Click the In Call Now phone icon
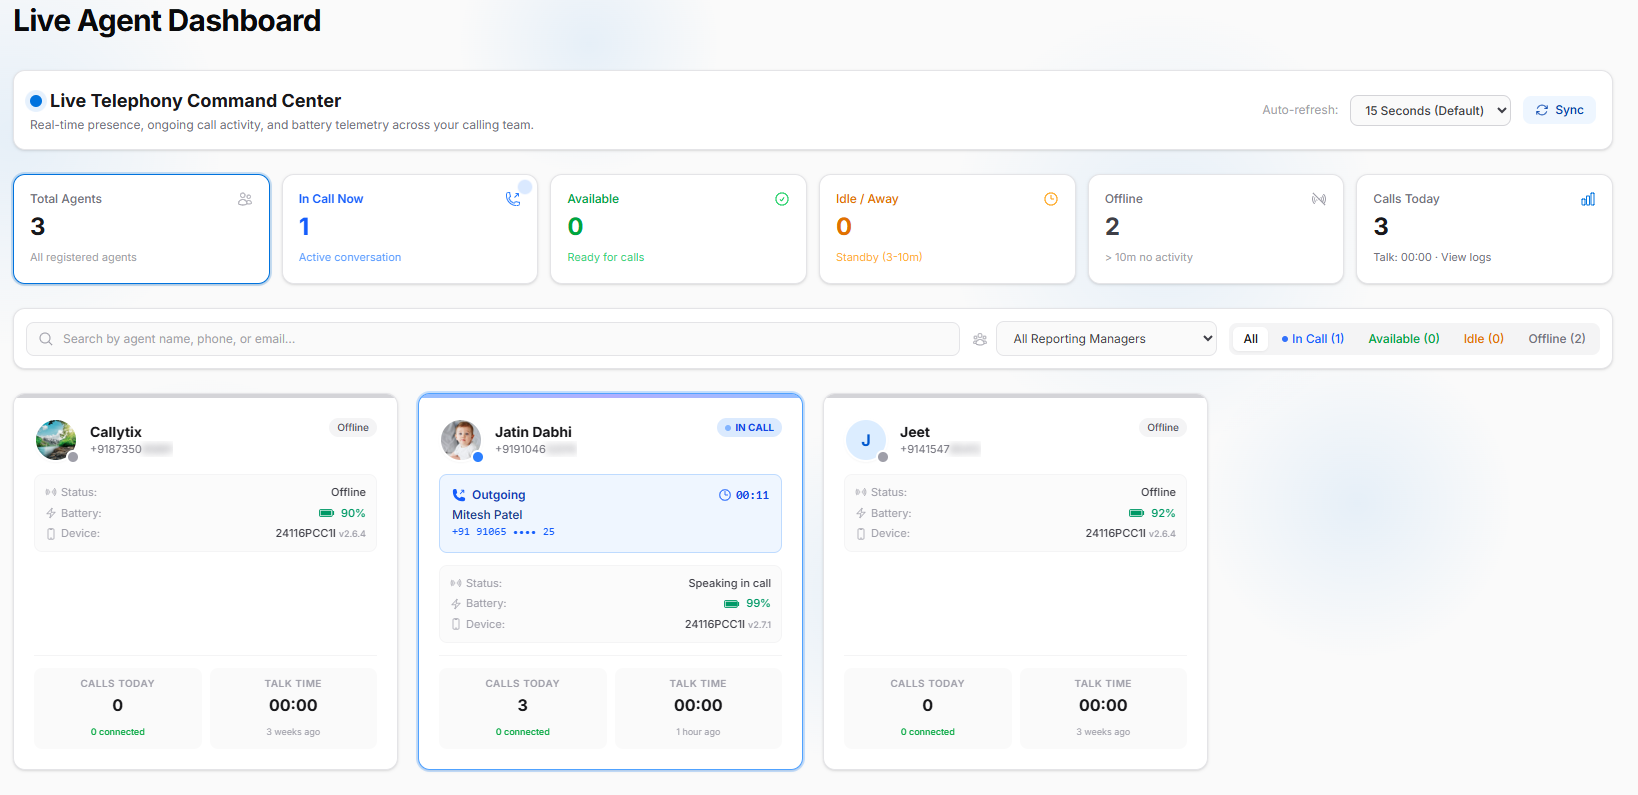 [x=513, y=199]
